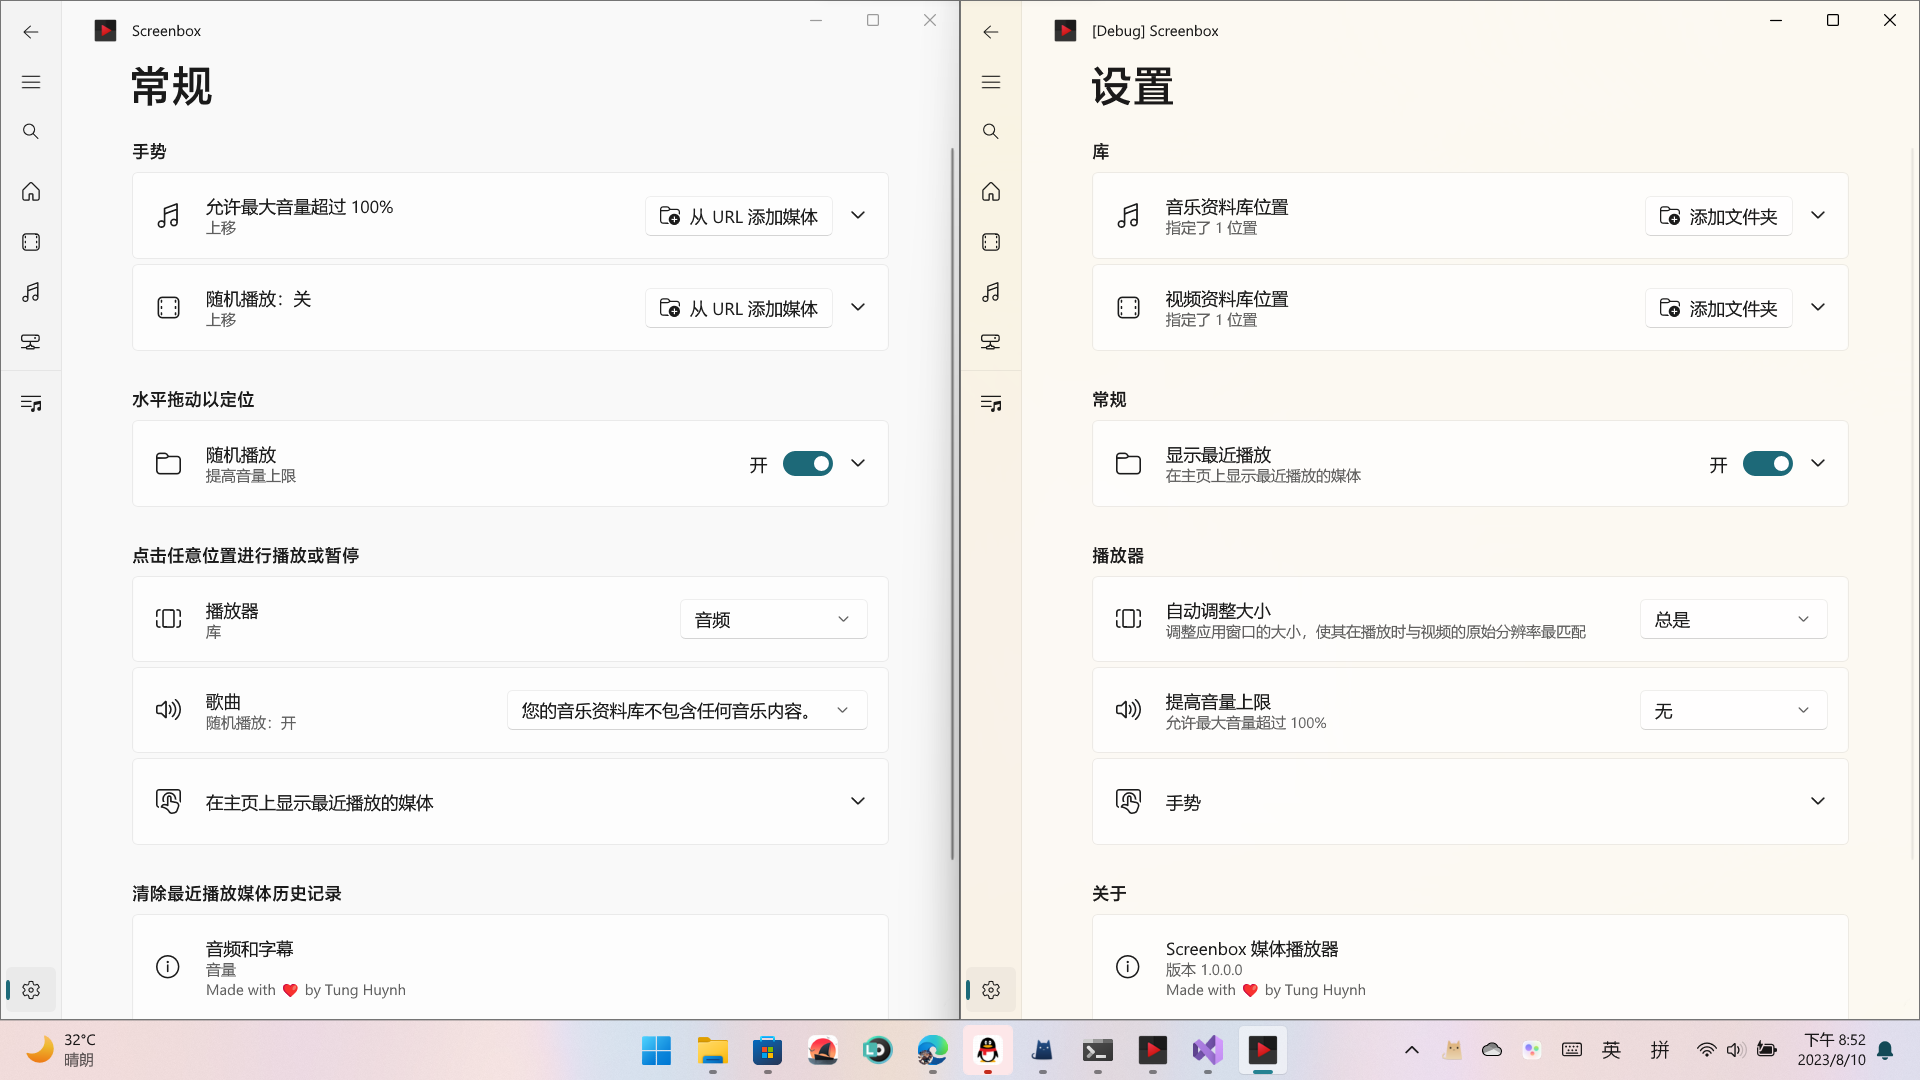Open Network icon in left Screenbox sidebar
Screen dimensions: 1920x1080
(x=31, y=342)
